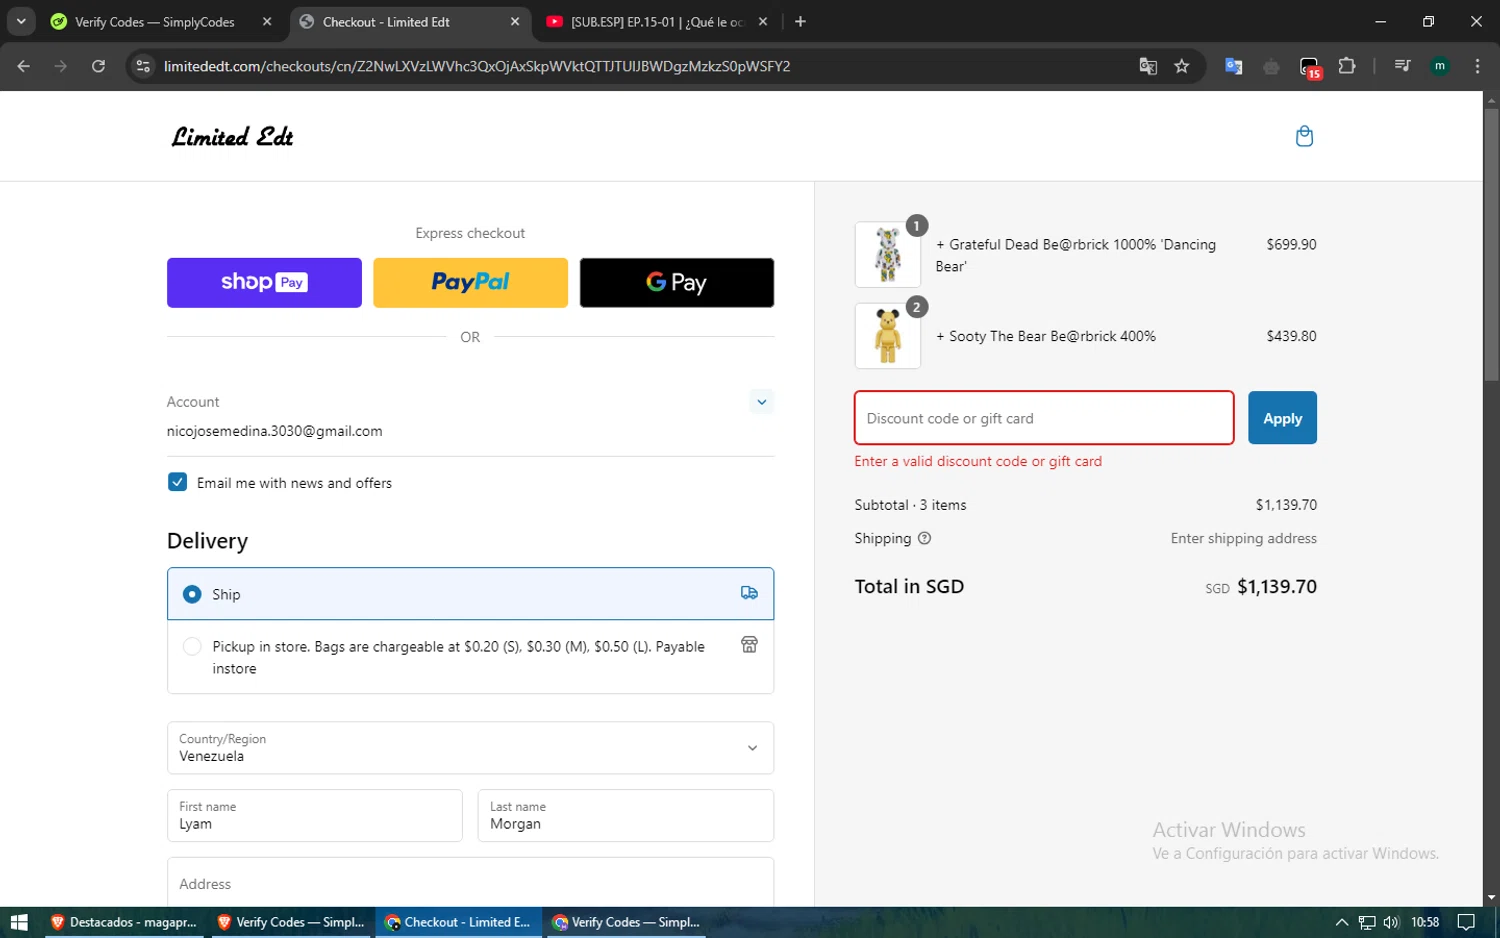Open Checkout - Limited E... taskbar item
The width and height of the screenshot is (1500, 938).
tap(459, 922)
